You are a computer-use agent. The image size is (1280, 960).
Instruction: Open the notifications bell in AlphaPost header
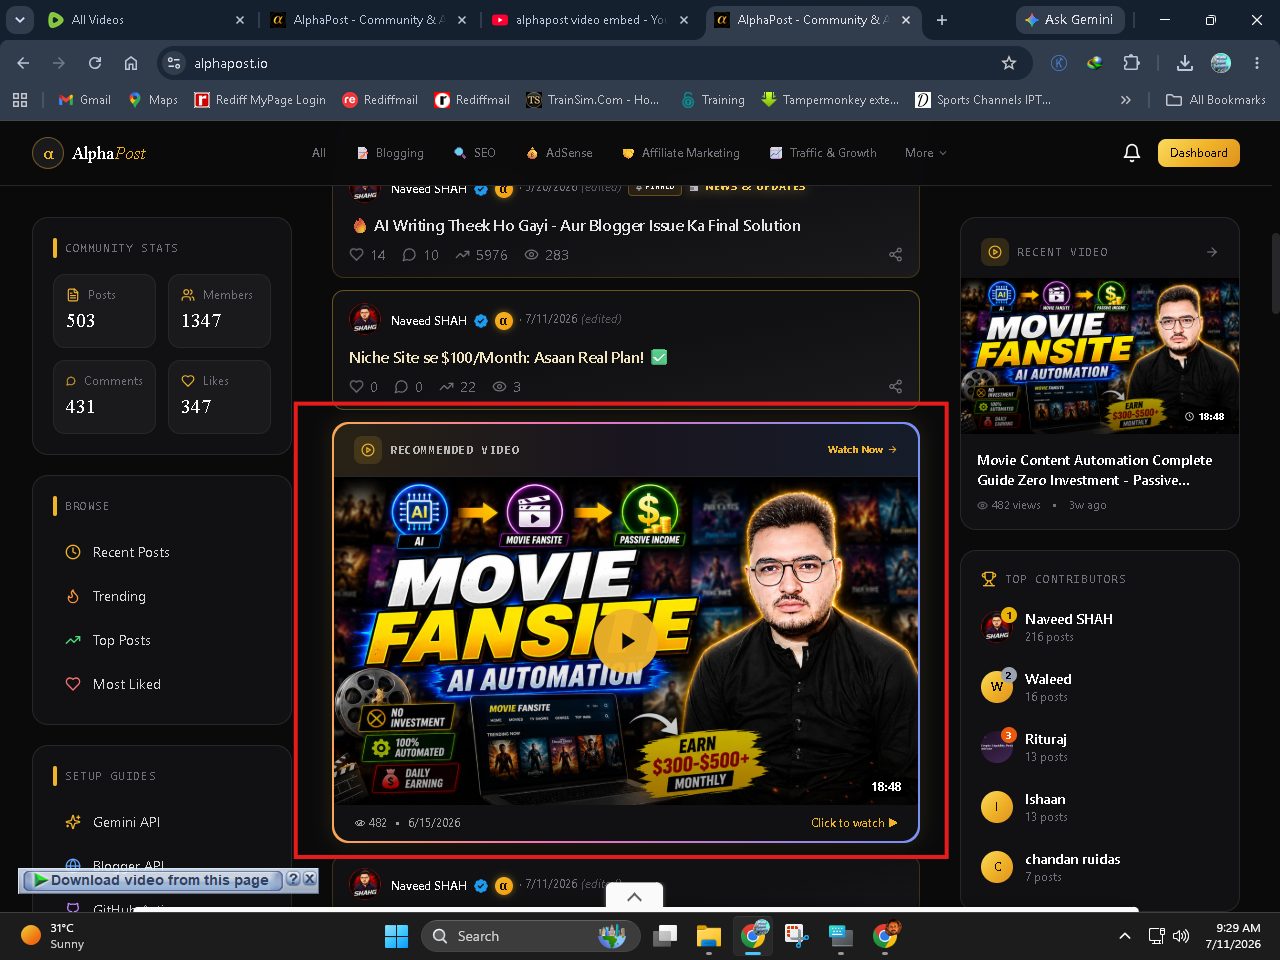1132,153
